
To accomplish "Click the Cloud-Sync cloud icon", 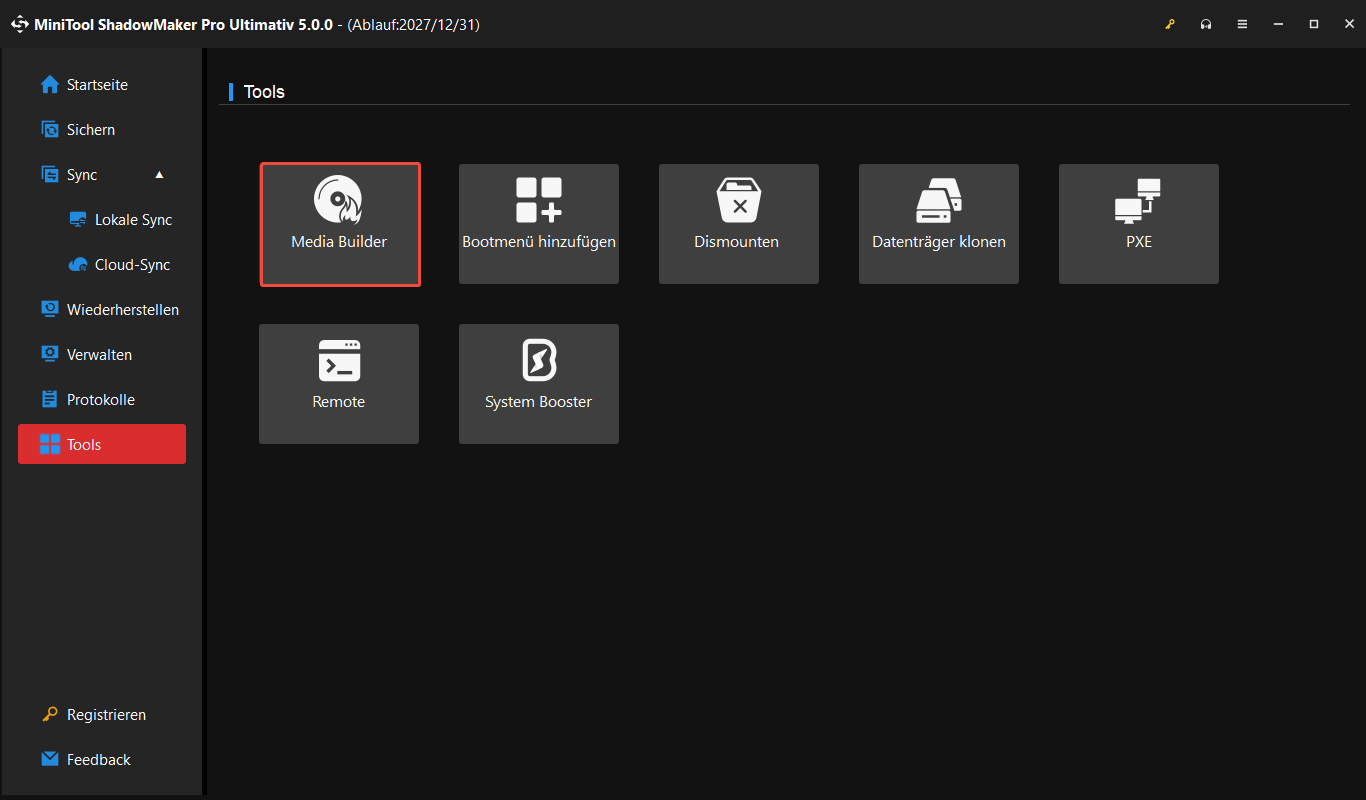I will (78, 265).
